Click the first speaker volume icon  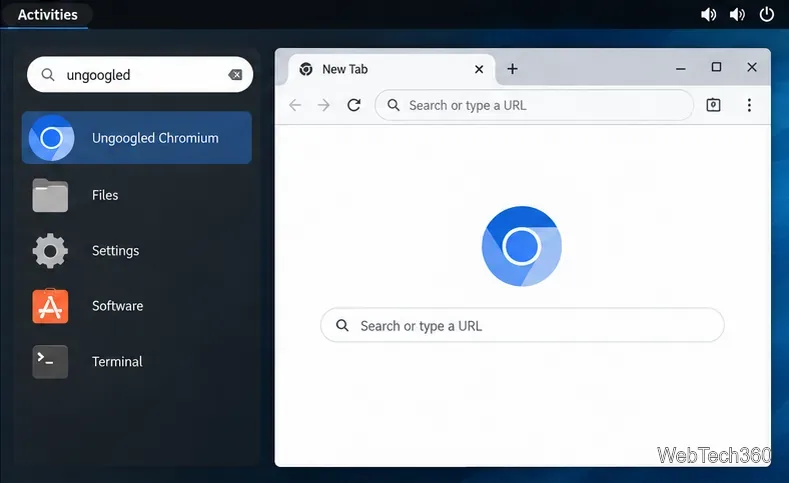click(x=708, y=15)
